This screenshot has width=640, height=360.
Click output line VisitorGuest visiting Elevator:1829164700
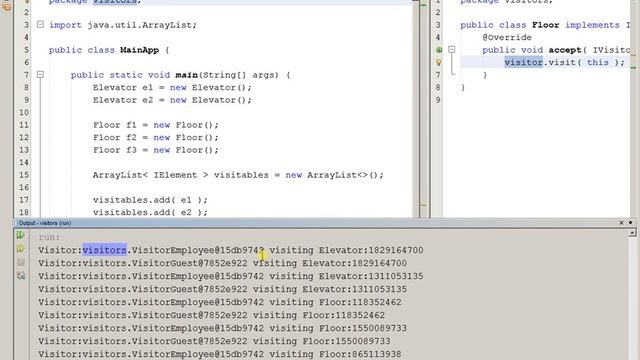point(222,263)
